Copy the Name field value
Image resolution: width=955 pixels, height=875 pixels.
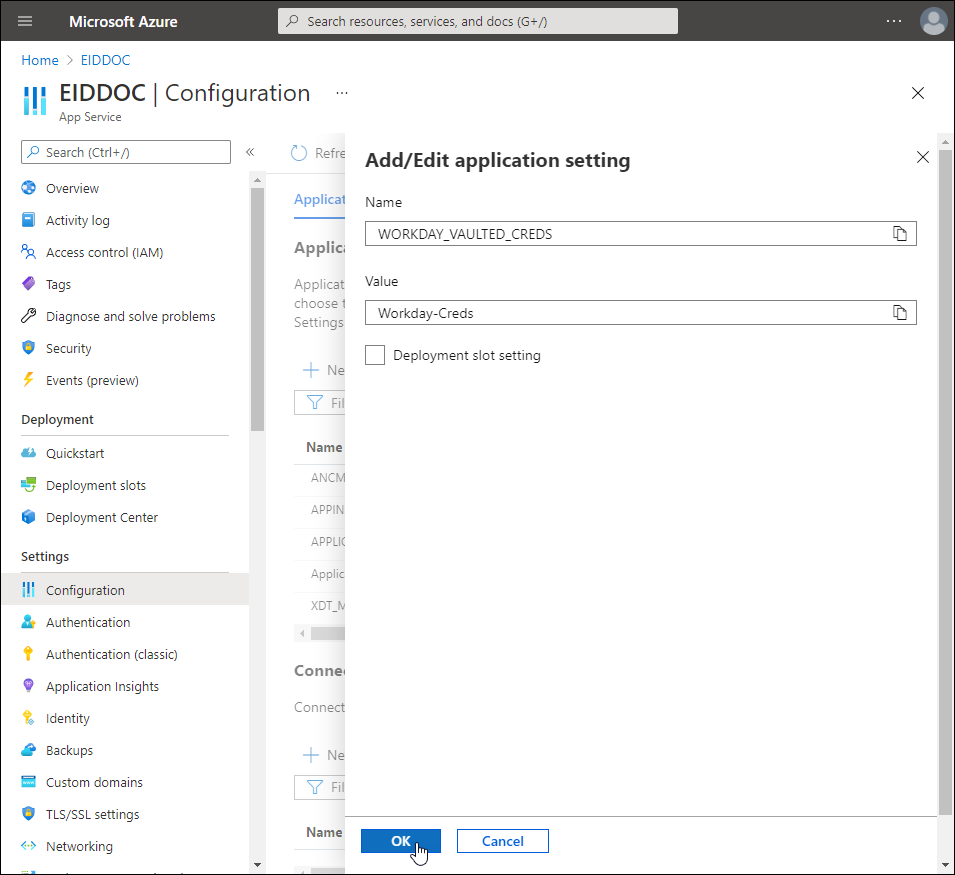pyautogui.click(x=900, y=233)
